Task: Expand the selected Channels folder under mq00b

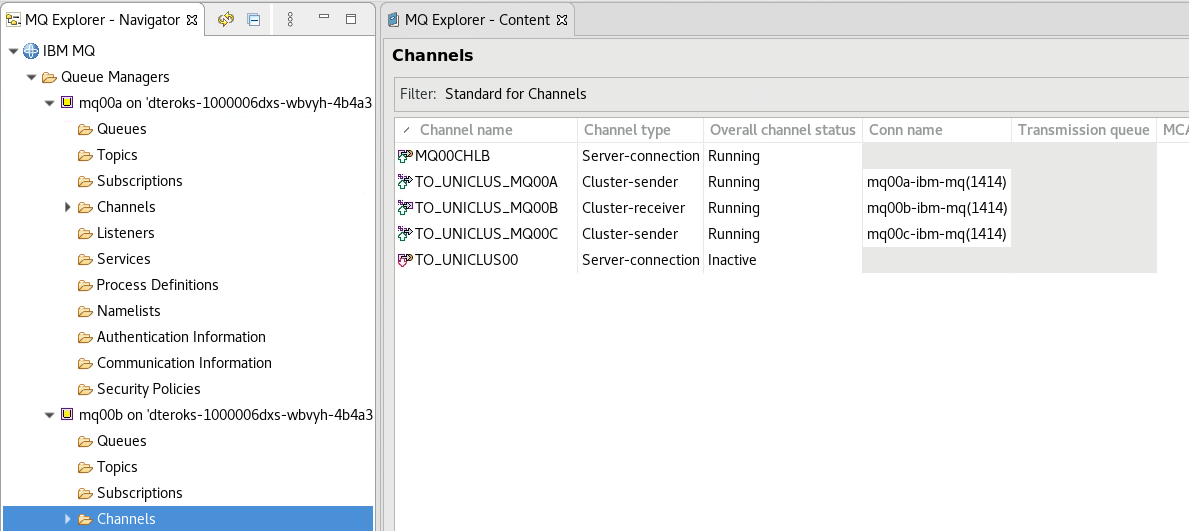Action: click(68, 519)
